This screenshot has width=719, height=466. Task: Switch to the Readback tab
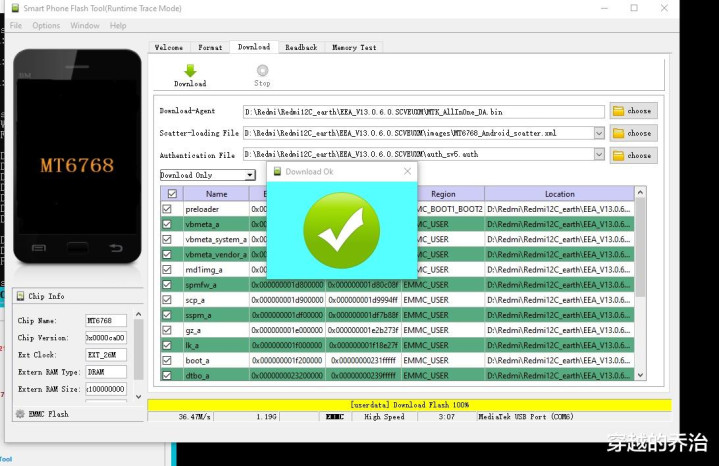(x=301, y=47)
